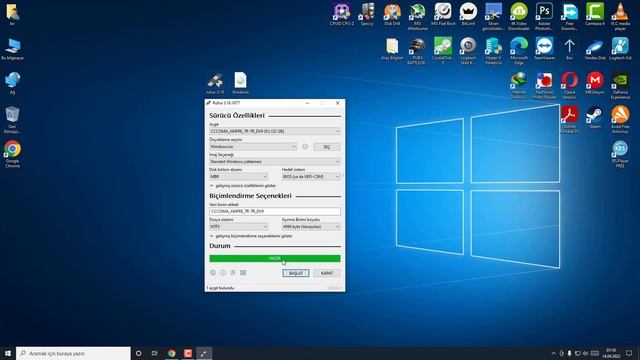The image size is (640, 360).
Task: Show hidden system tray icons
Action: click(553, 353)
